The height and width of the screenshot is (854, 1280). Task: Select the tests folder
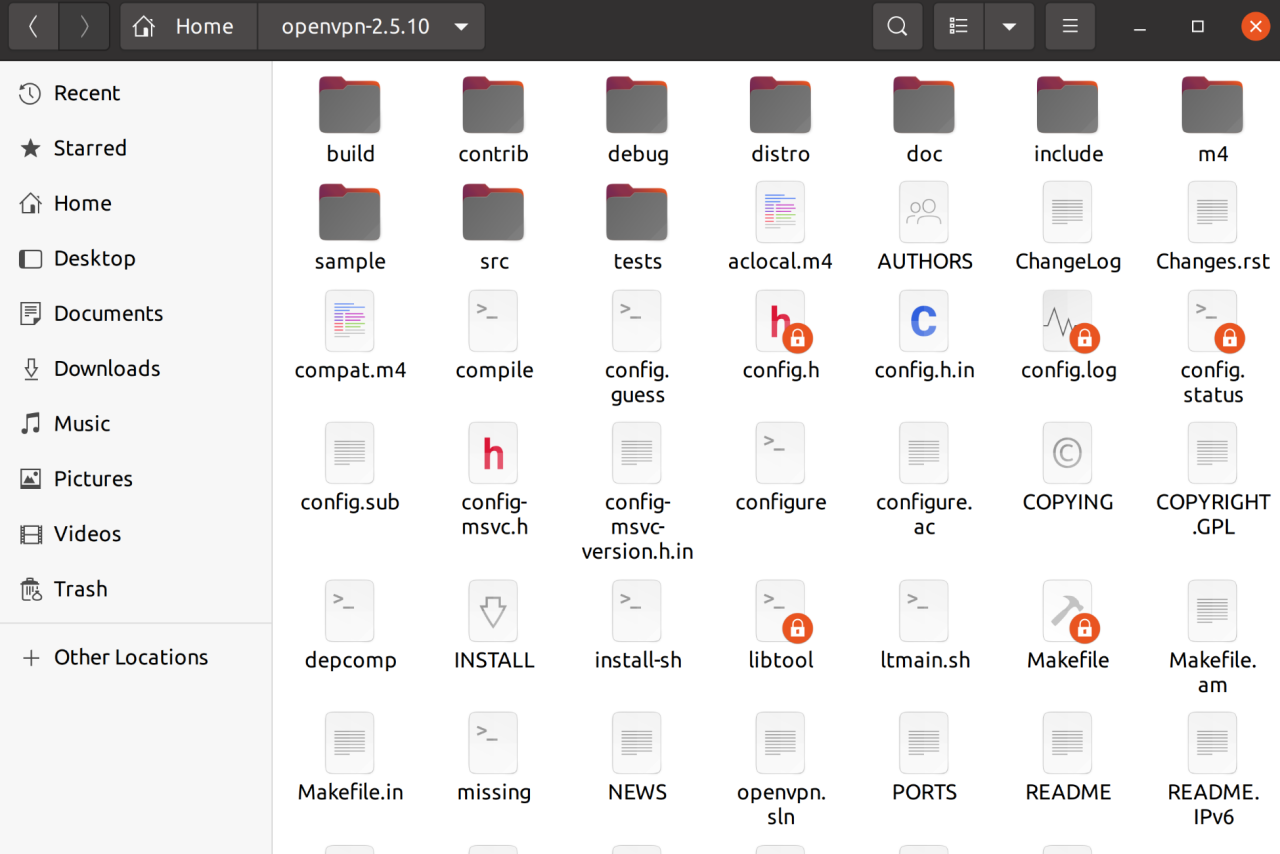coord(637,228)
